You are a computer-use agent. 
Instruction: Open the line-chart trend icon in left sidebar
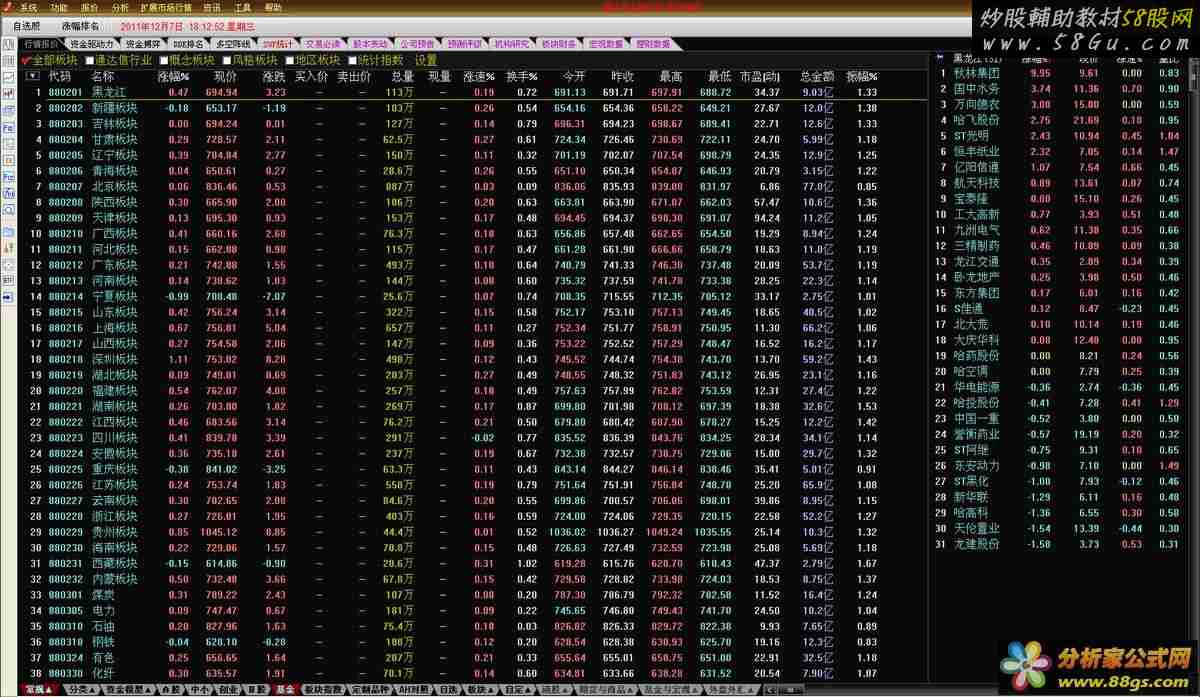click(9, 76)
